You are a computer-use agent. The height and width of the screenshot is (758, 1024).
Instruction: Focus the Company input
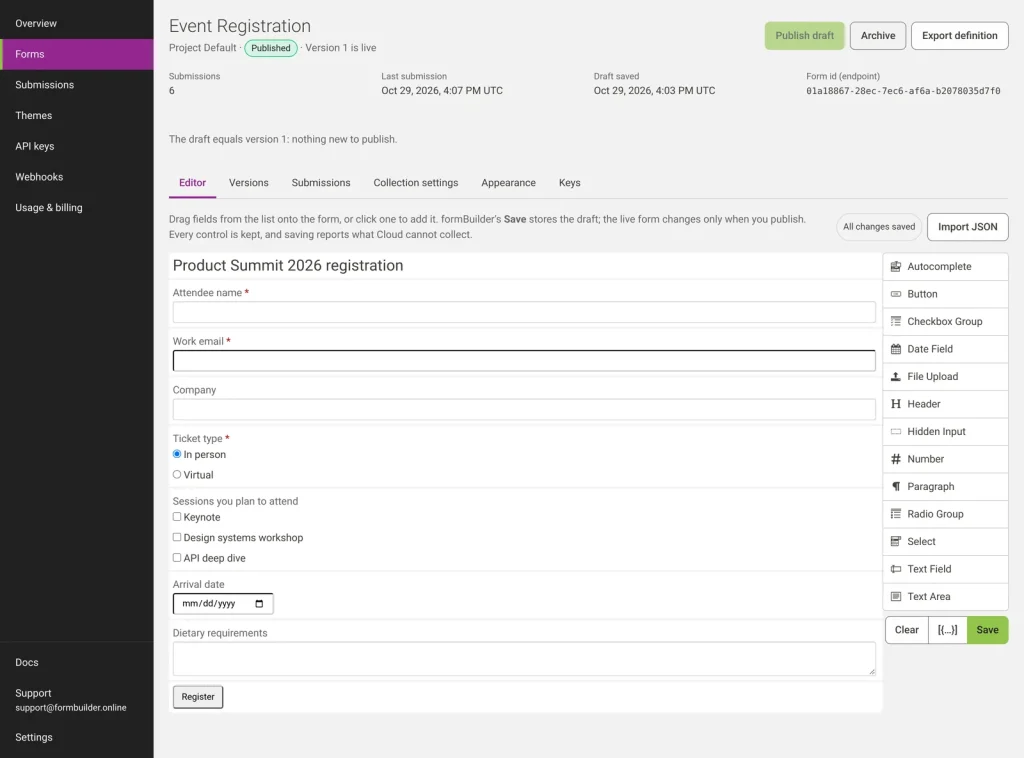[524, 409]
